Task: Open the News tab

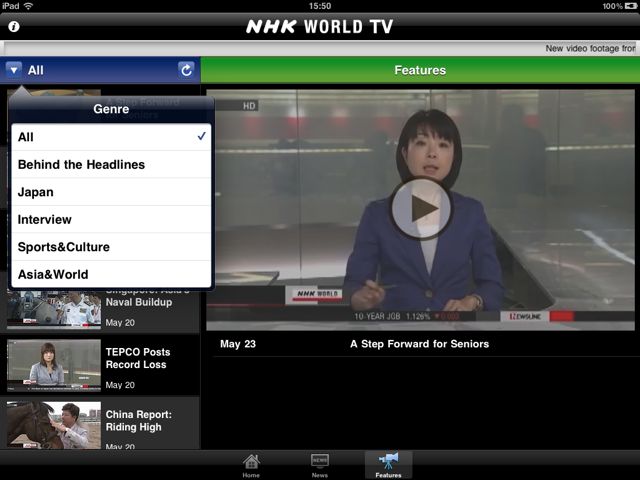Action: pyautogui.click(x=320, y=466)
